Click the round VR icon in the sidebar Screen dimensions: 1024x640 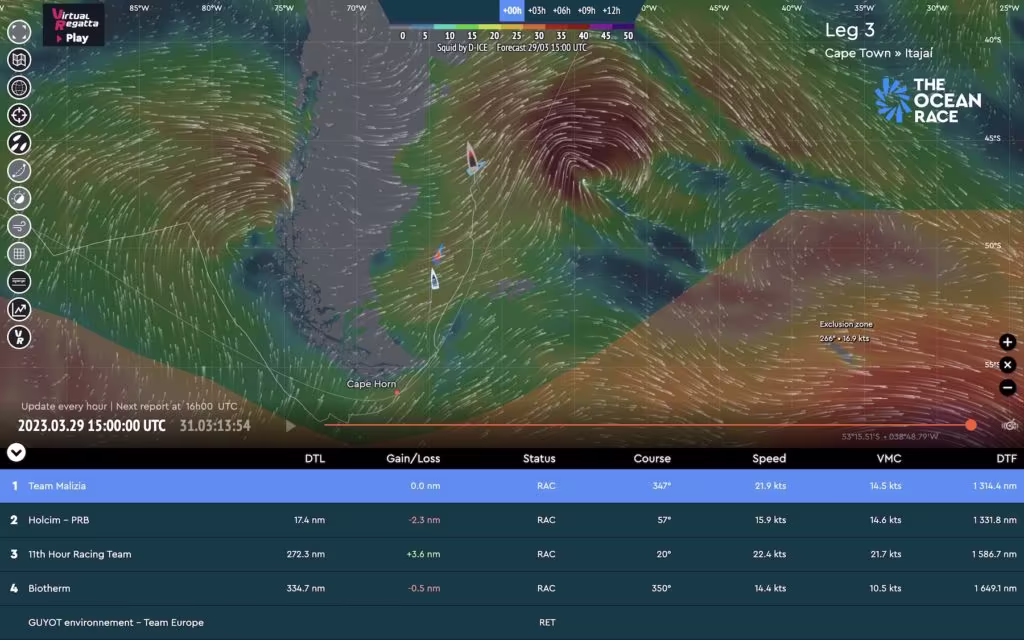[19, 338]
